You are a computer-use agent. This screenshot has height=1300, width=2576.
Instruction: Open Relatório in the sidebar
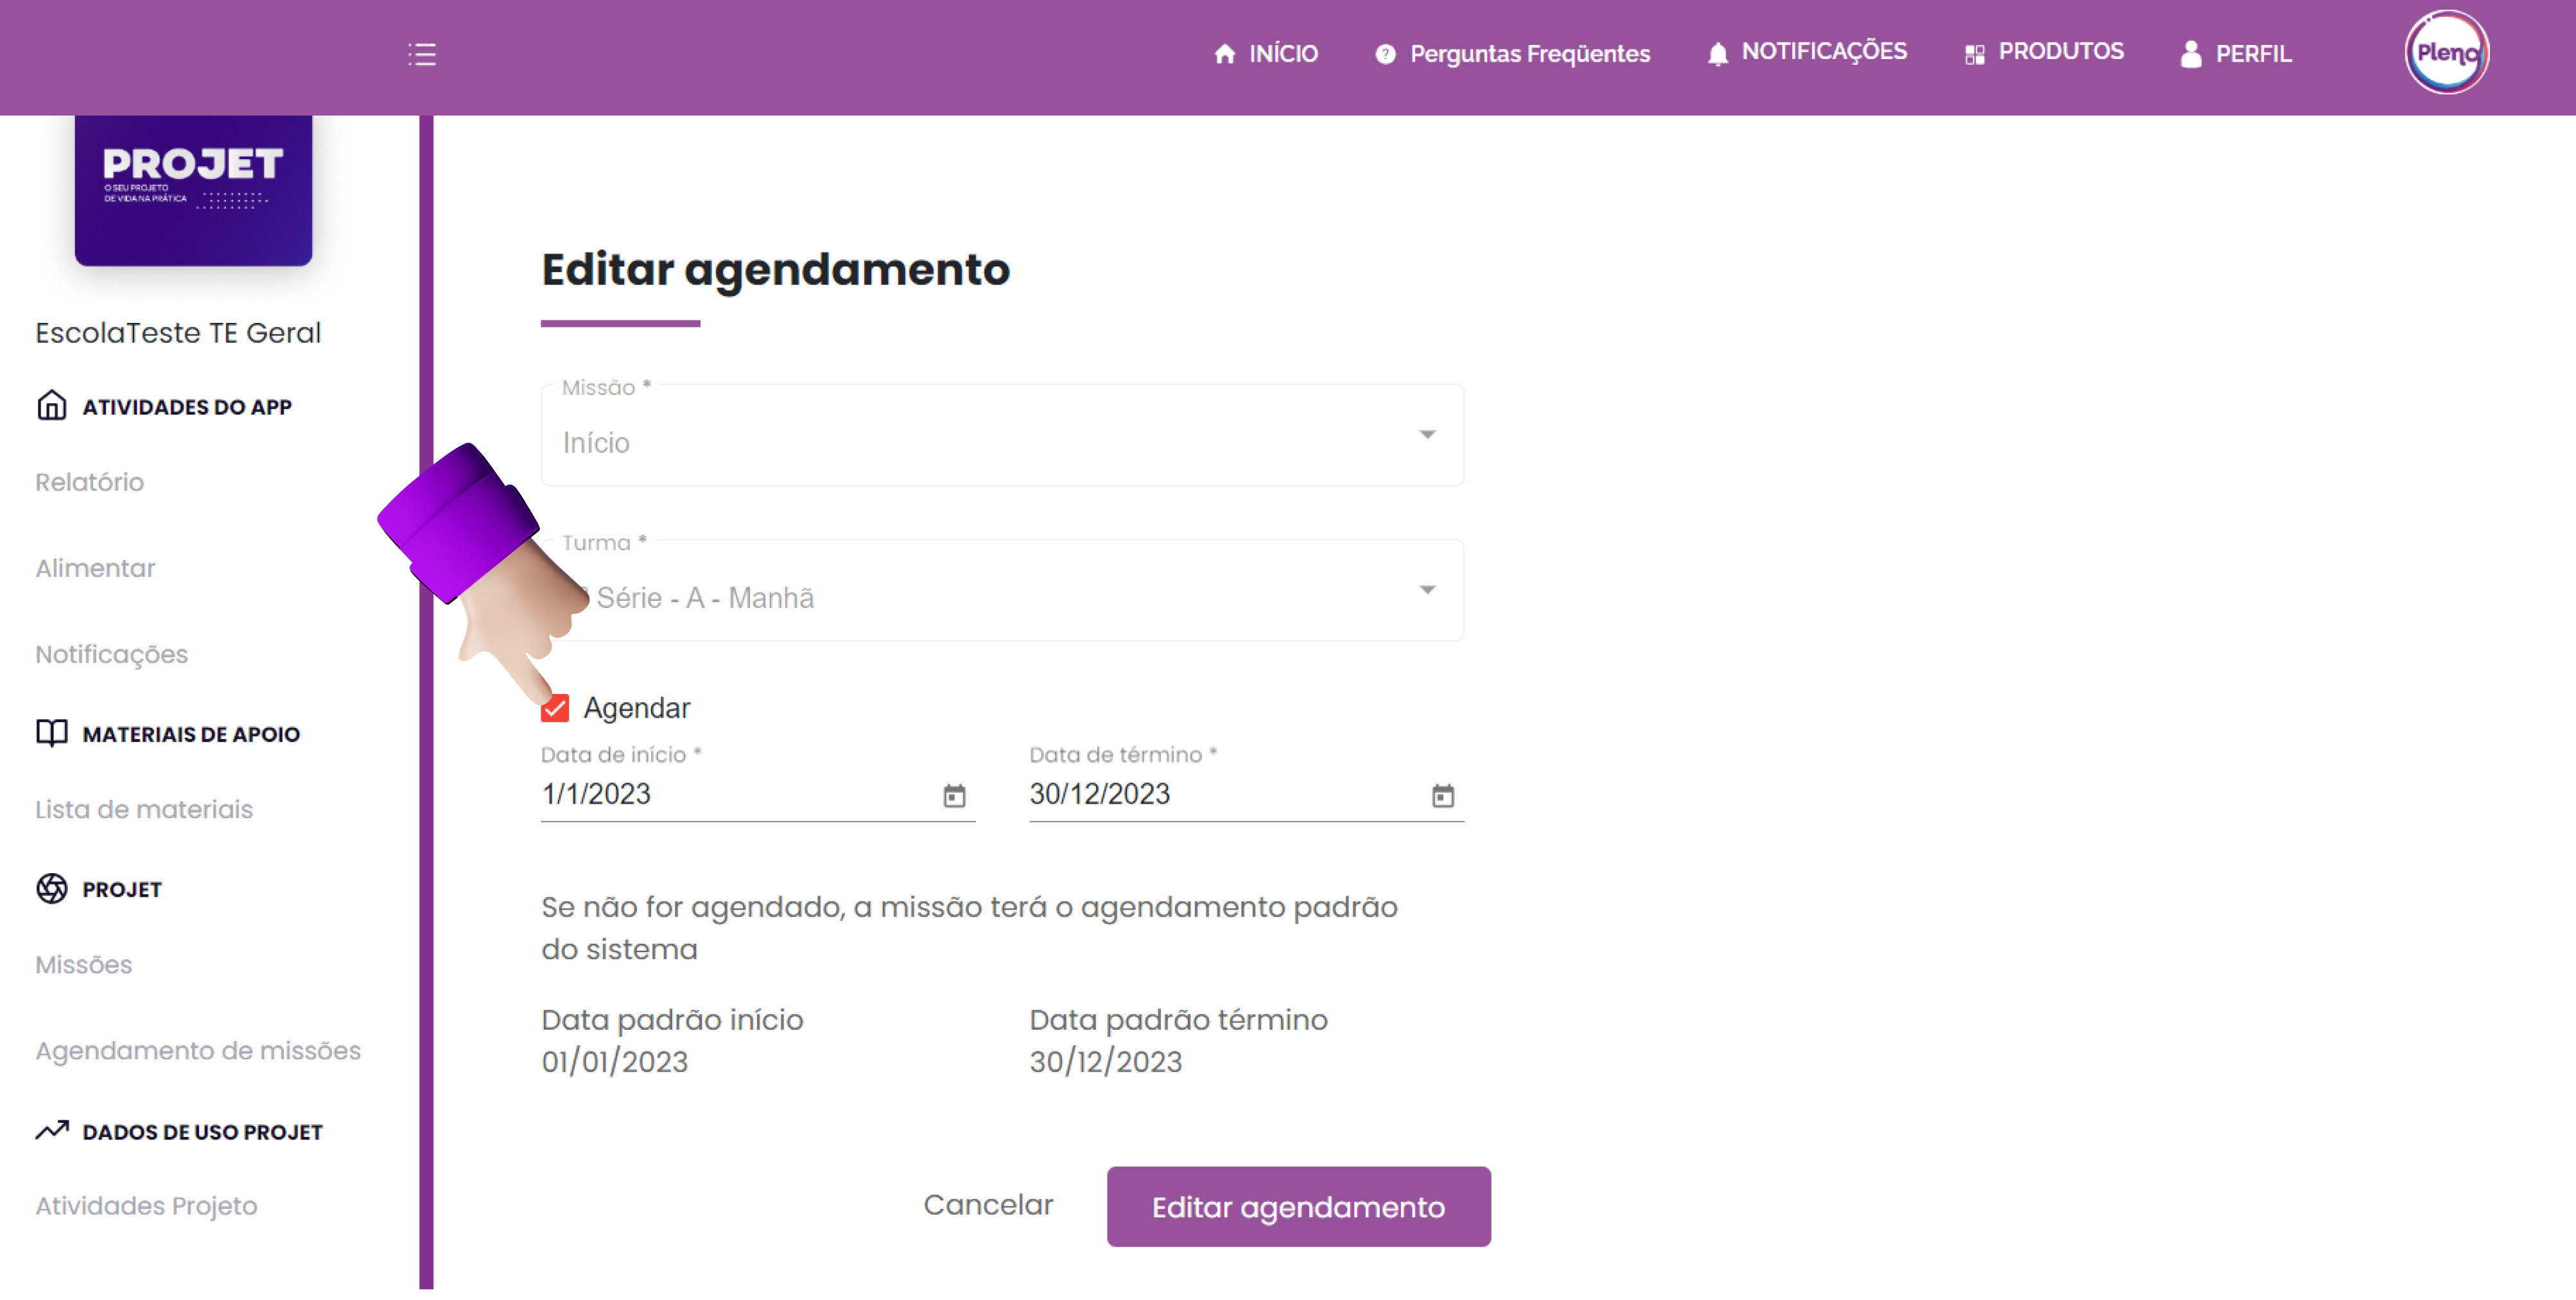click(x=90, y=482)
